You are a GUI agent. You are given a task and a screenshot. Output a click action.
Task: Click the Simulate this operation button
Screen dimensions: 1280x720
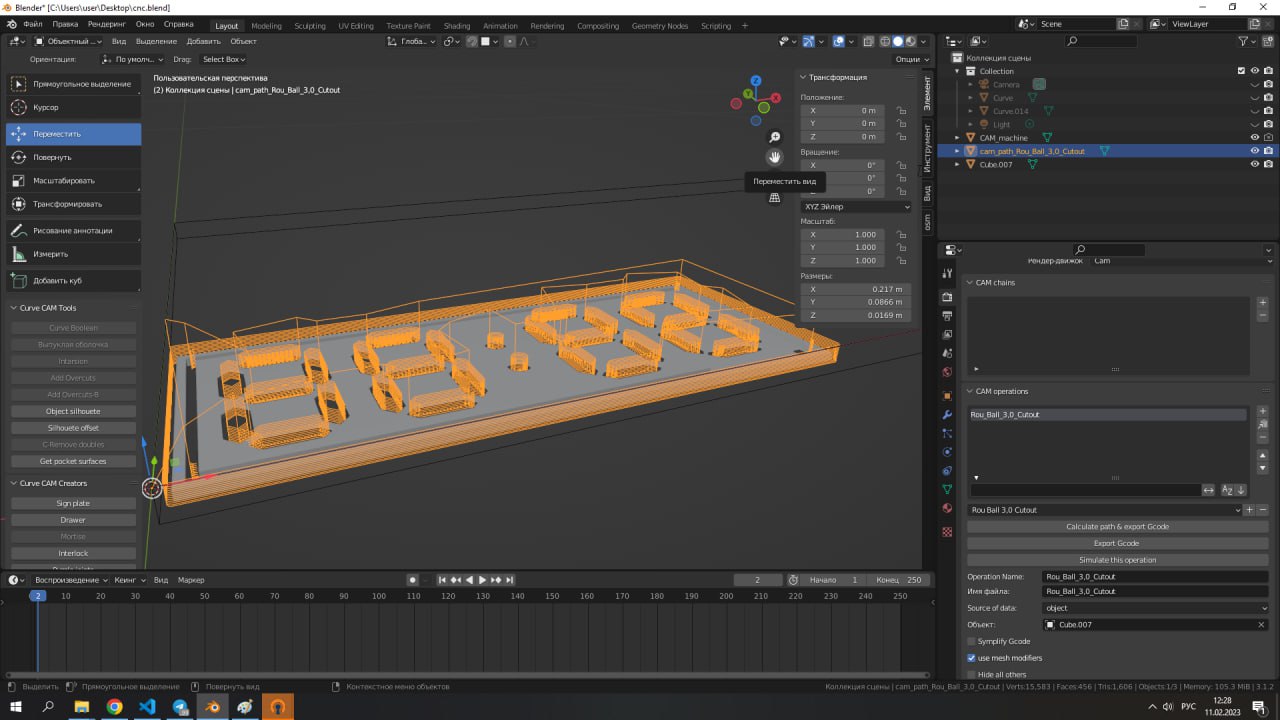[1117, 560]
